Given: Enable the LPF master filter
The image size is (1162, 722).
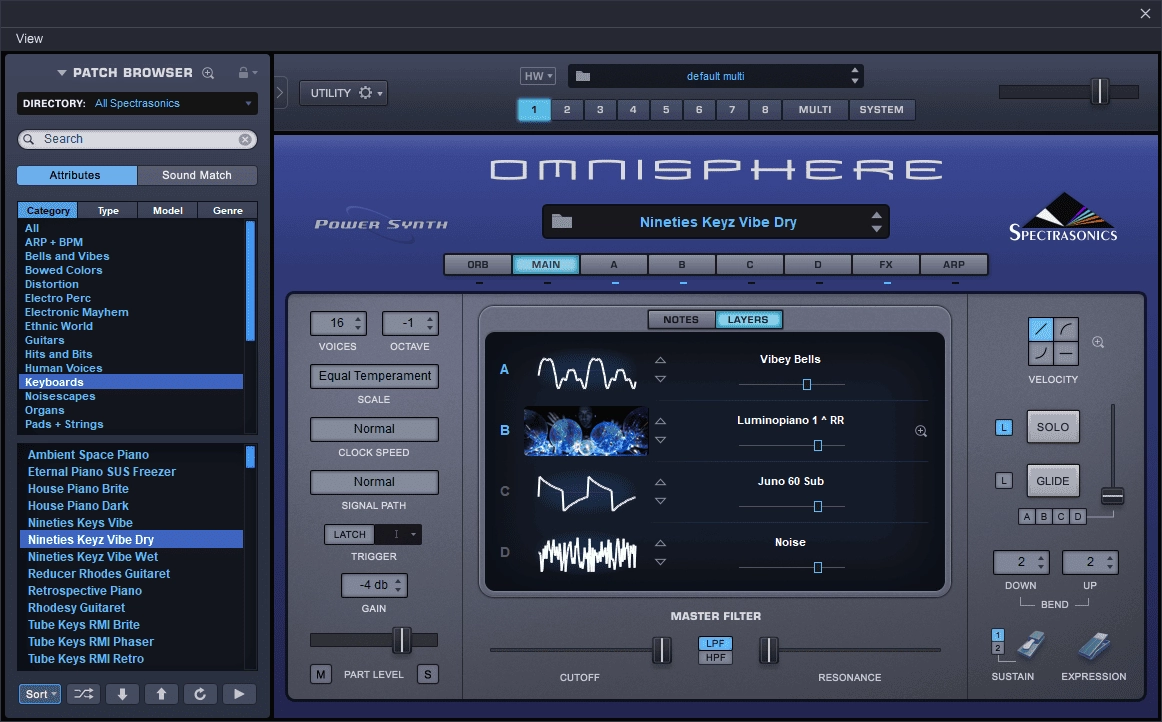Looking at the screenshot, I should tap(715, 643).
